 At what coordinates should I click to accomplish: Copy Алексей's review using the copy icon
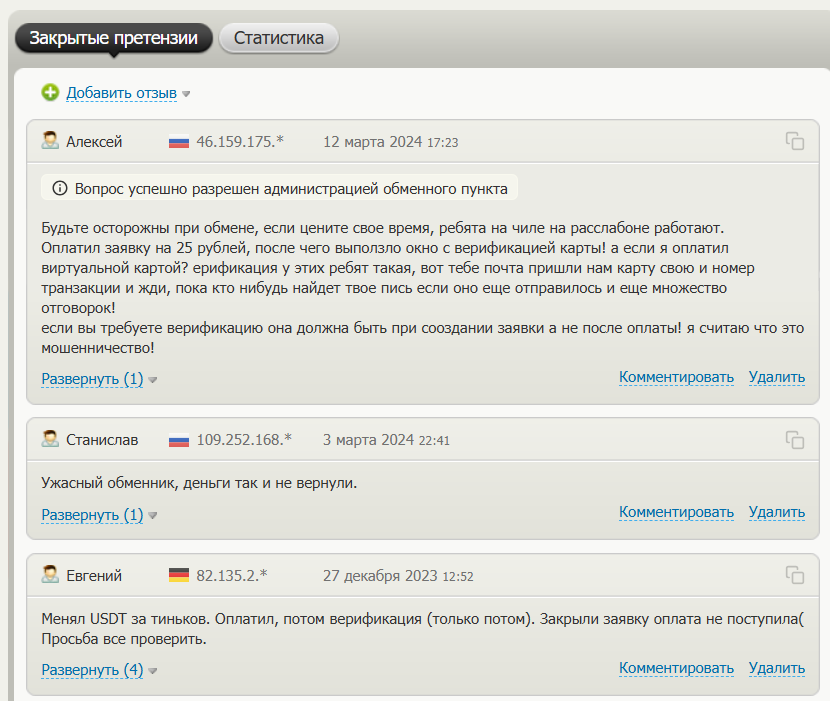795,141
